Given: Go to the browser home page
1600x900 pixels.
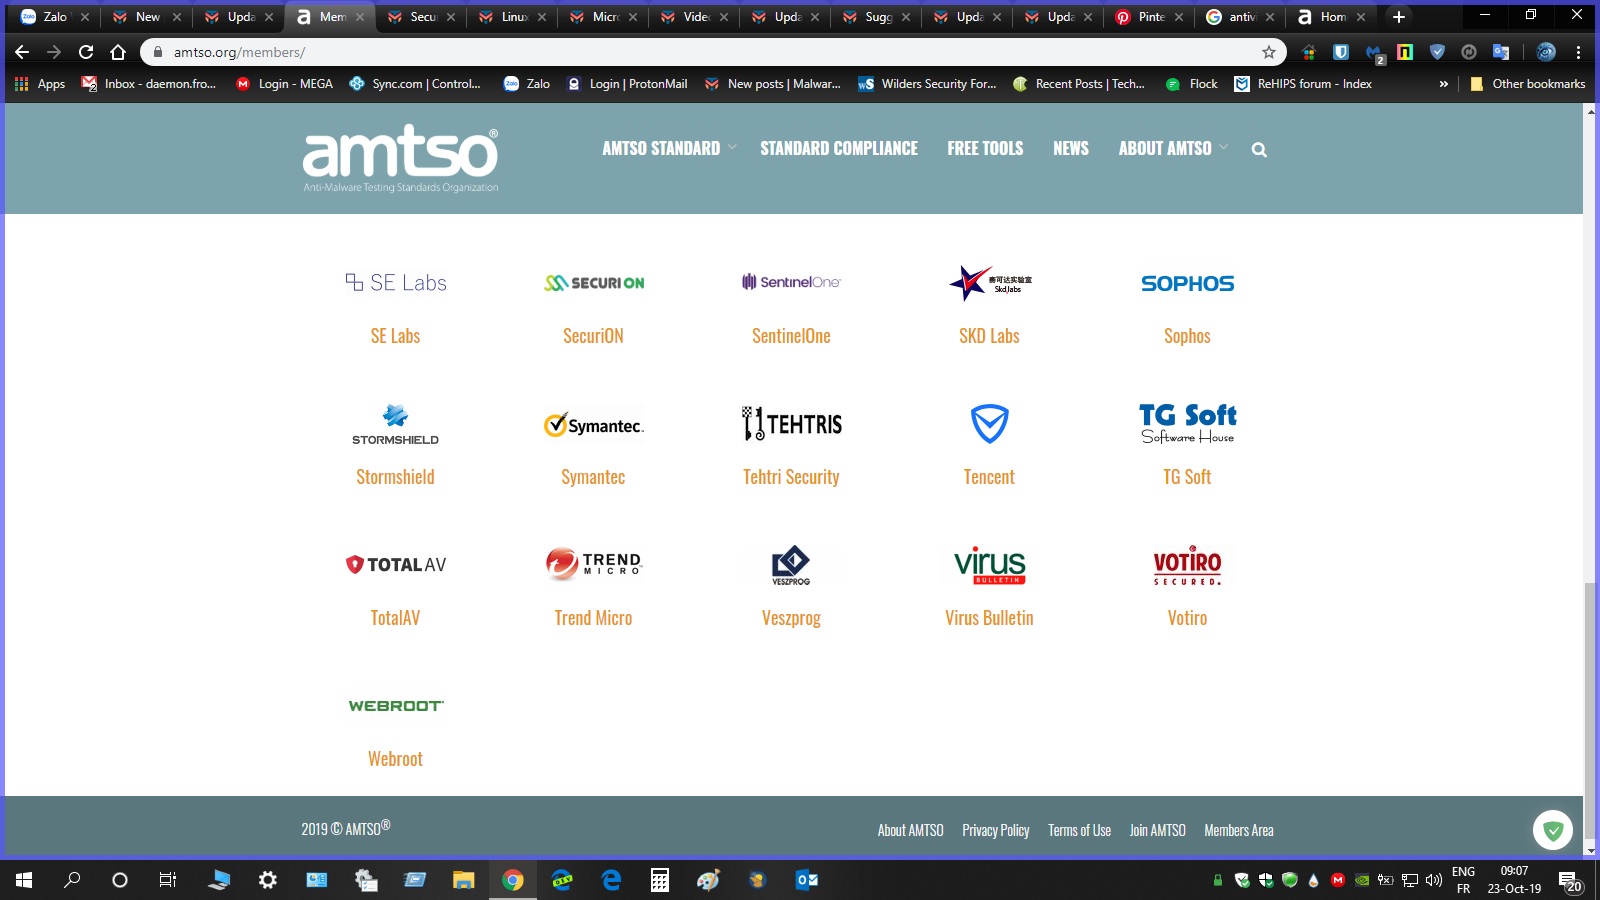Looking at the screenshot, I should pyautogui.click(x=118, y=52).
